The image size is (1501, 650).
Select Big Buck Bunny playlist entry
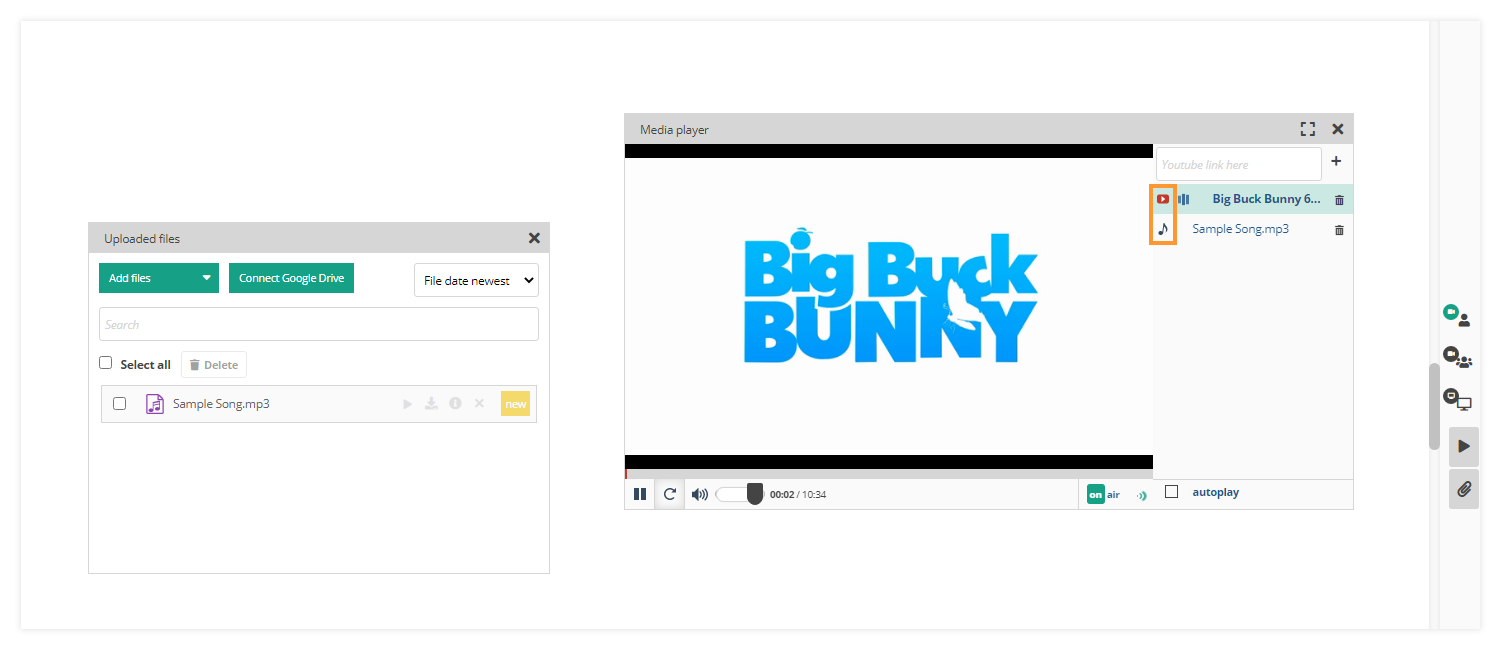pos(1266,199)
